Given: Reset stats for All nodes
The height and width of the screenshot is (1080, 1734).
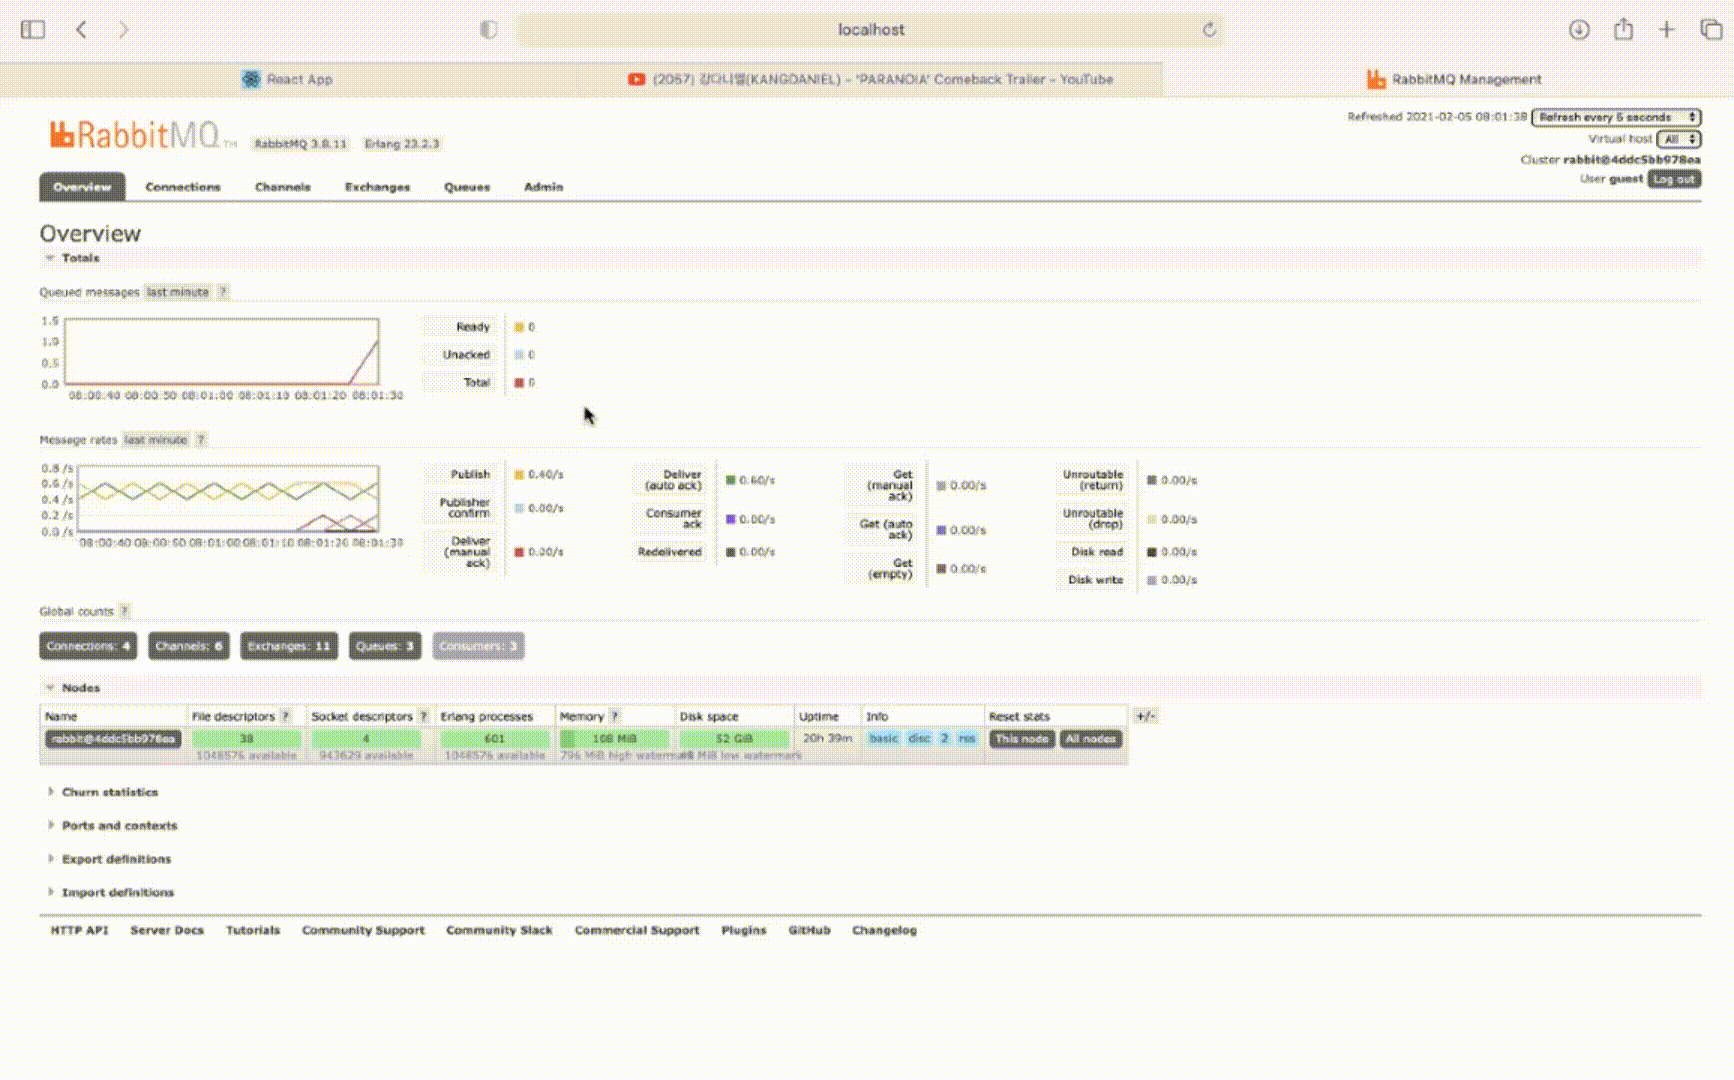Looking at the screenshot, I should (1090, 738).
